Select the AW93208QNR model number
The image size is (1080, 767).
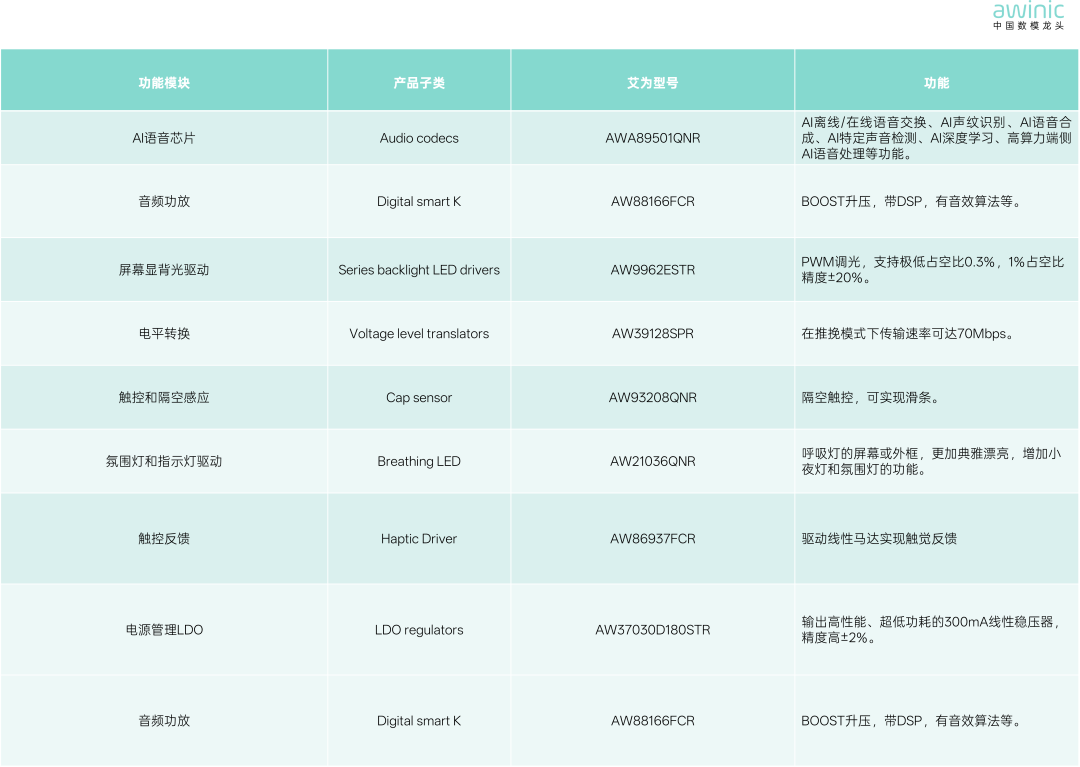coord(652,397)
